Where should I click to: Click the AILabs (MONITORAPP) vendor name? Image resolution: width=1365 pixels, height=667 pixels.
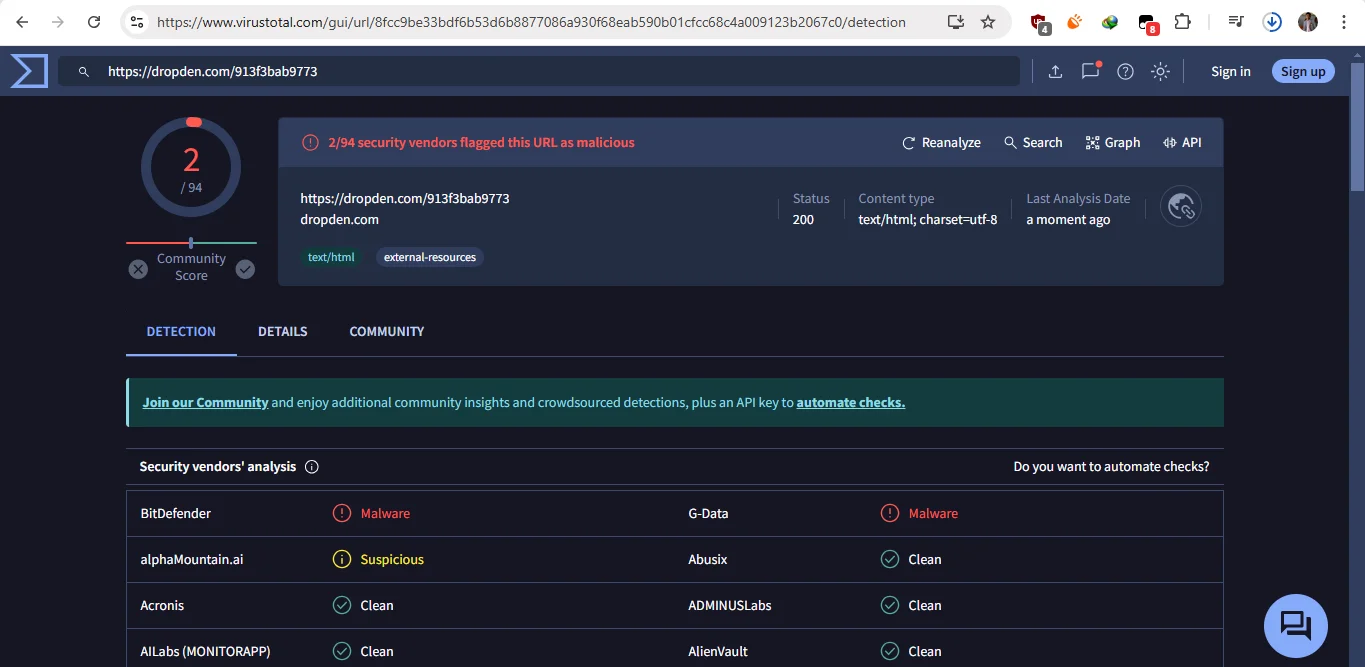tap(205, 652)
